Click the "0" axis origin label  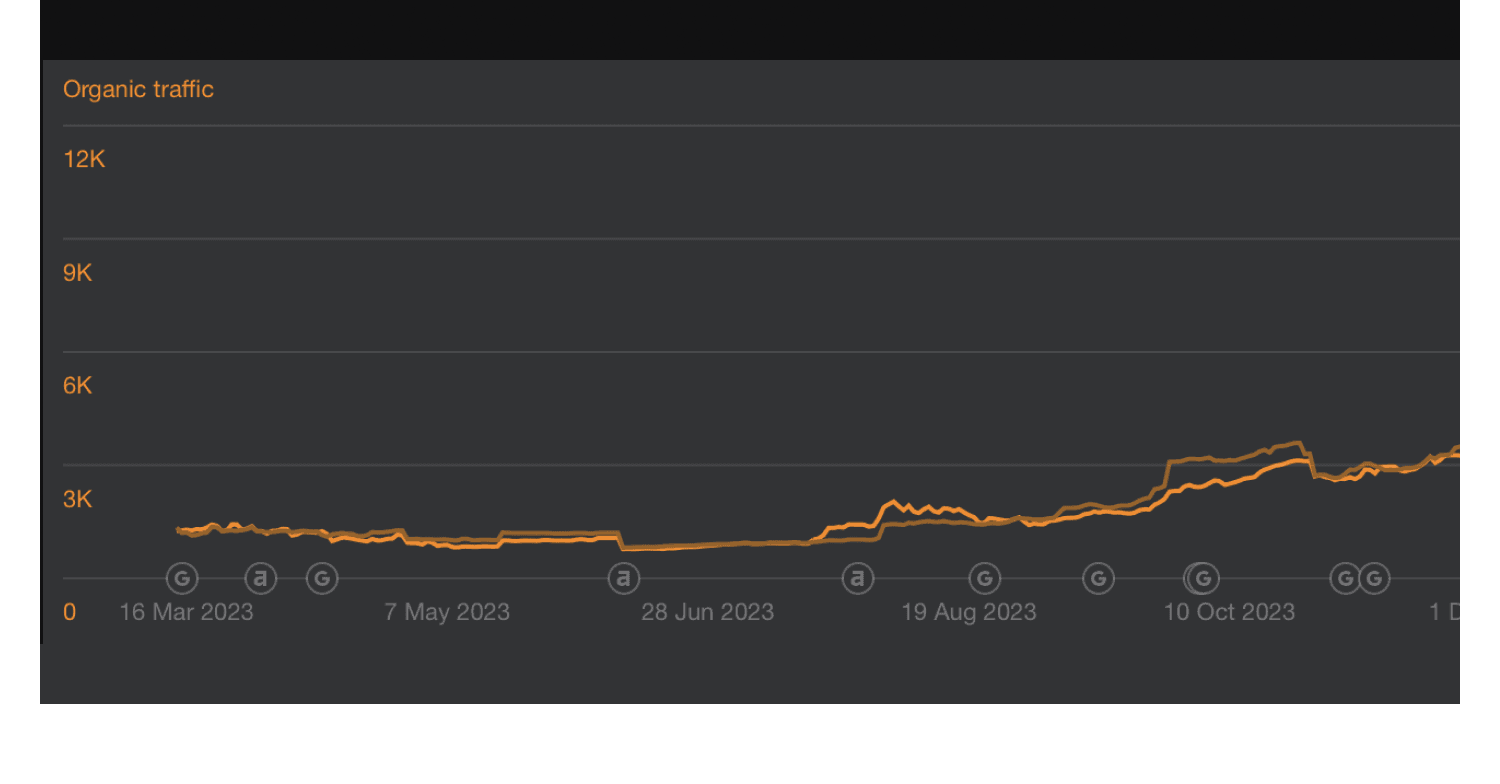(x=69, y=612)
